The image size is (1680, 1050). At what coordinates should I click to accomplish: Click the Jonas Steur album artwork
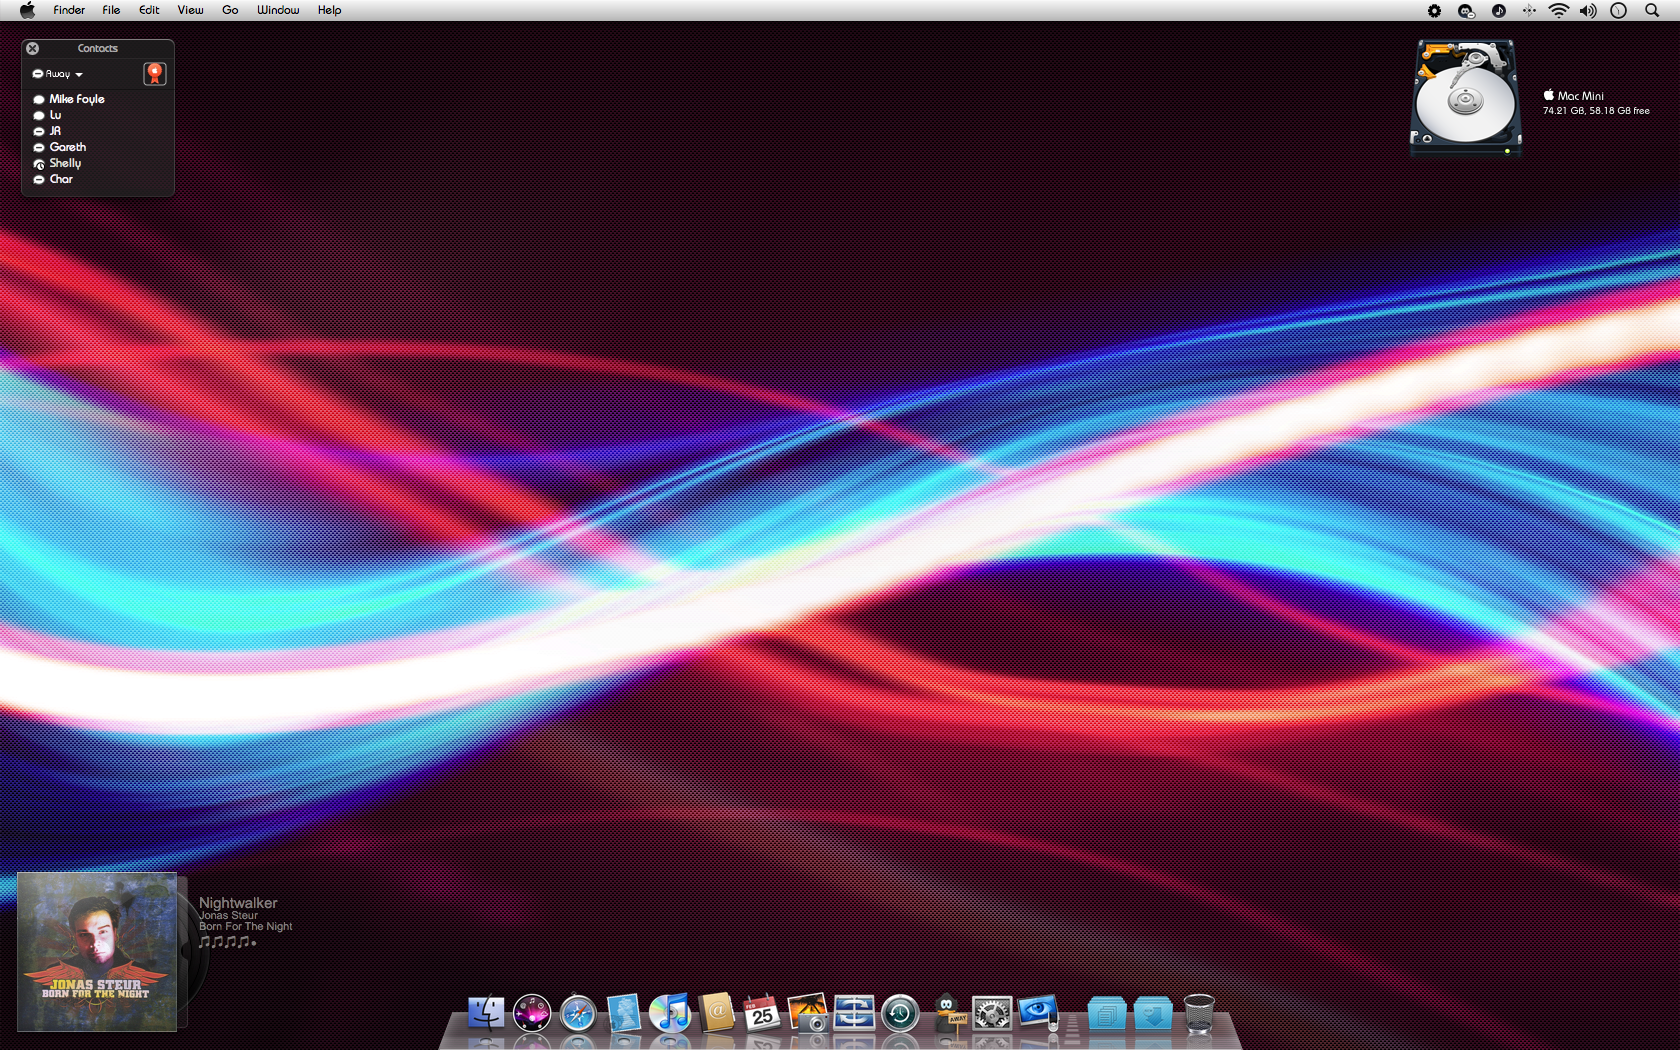click(97, 952)
